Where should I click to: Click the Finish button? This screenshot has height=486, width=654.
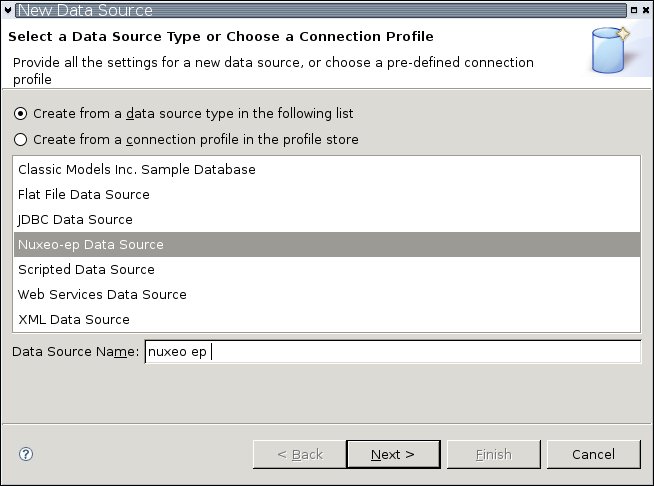[493, 454]
